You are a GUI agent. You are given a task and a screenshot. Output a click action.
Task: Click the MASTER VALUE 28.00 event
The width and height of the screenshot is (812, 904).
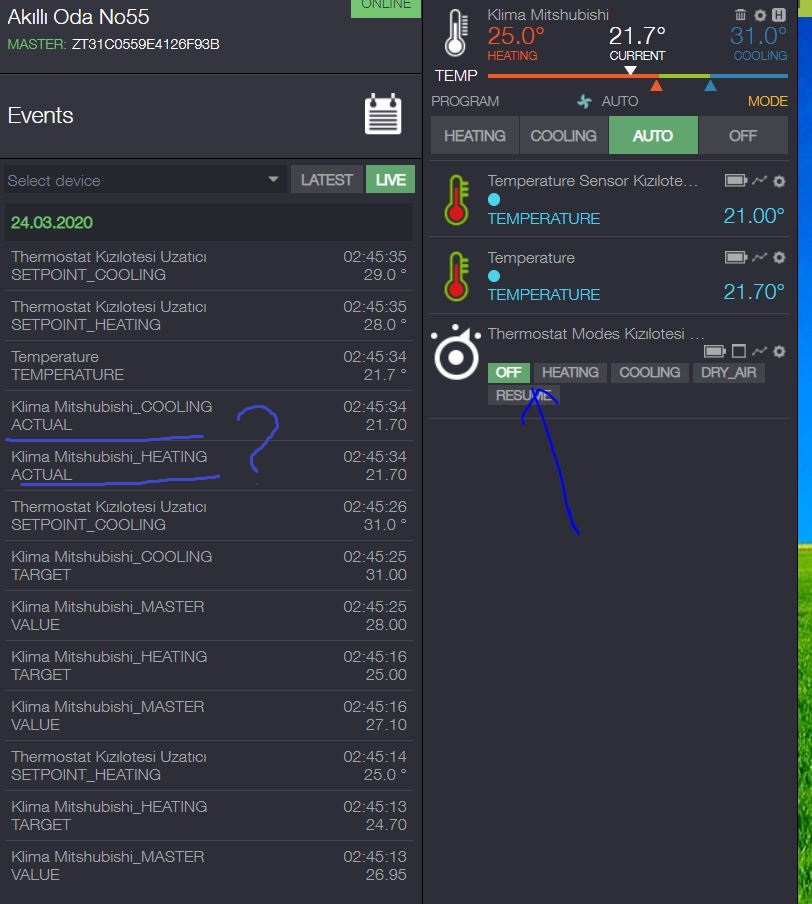(209, 616)
